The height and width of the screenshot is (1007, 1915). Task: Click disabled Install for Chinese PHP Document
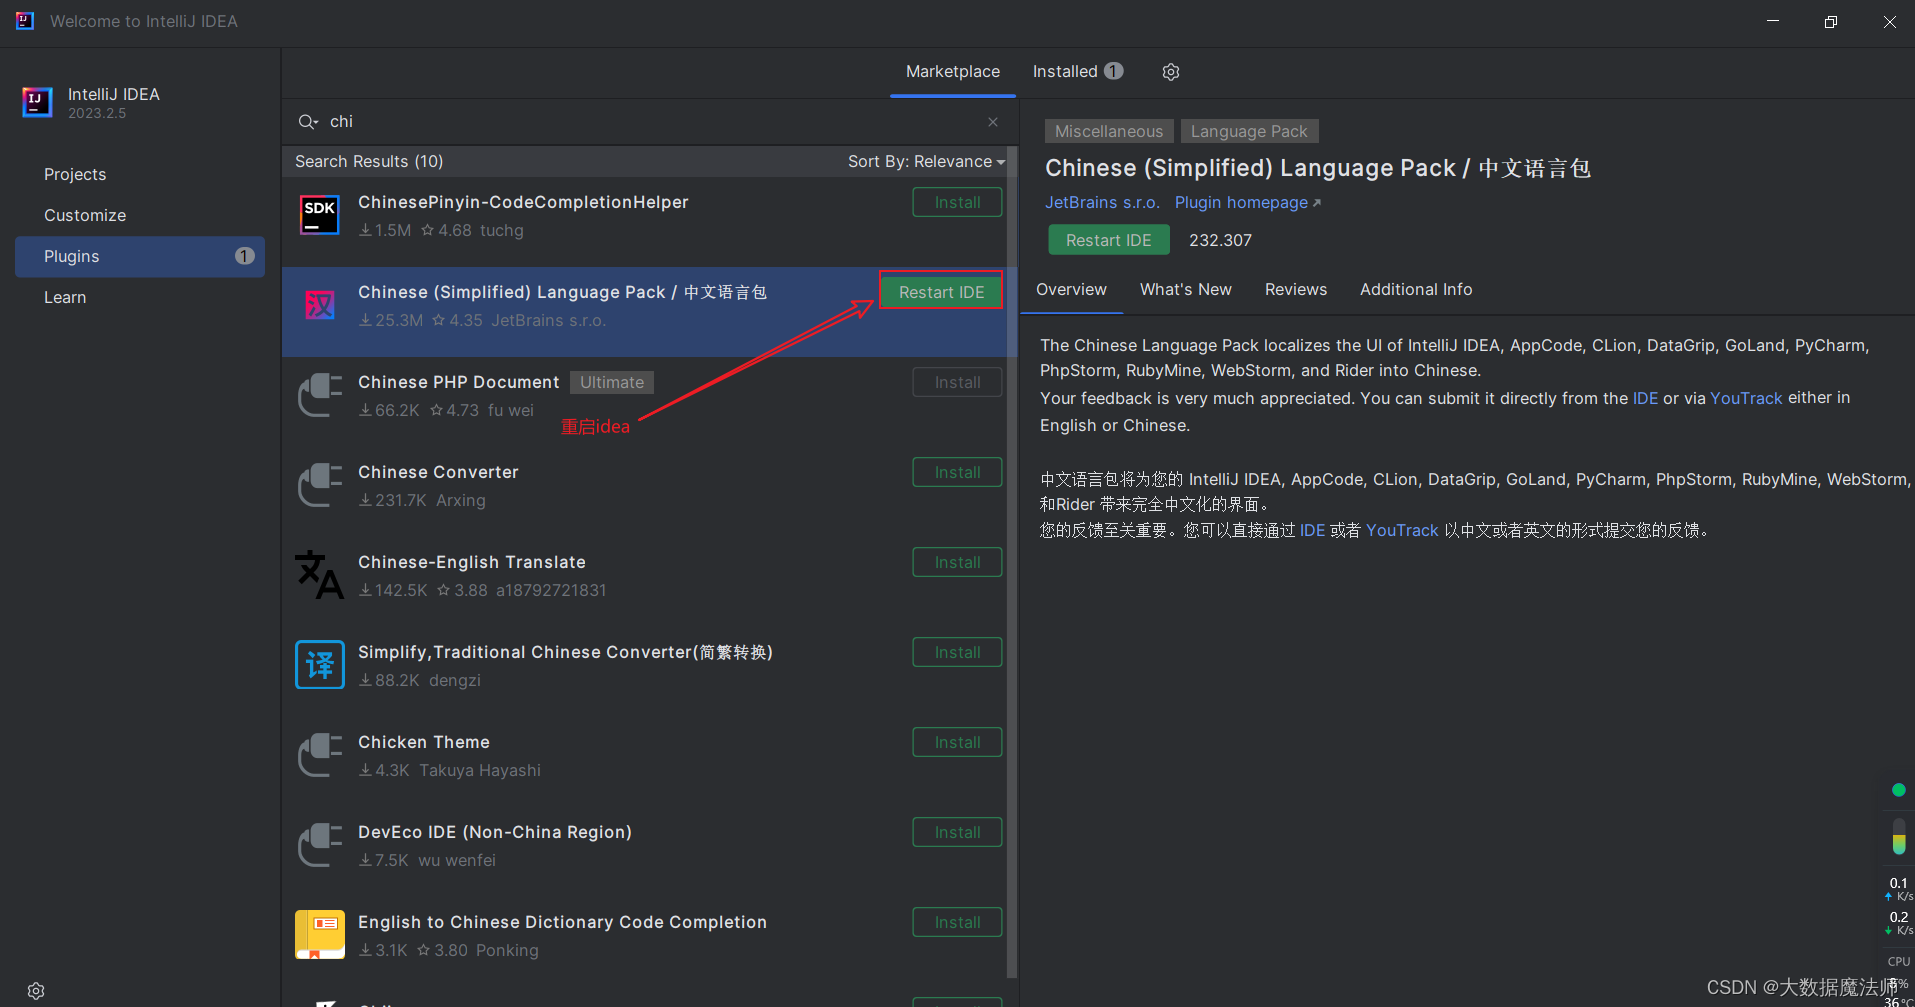click(x=957, y=382)
